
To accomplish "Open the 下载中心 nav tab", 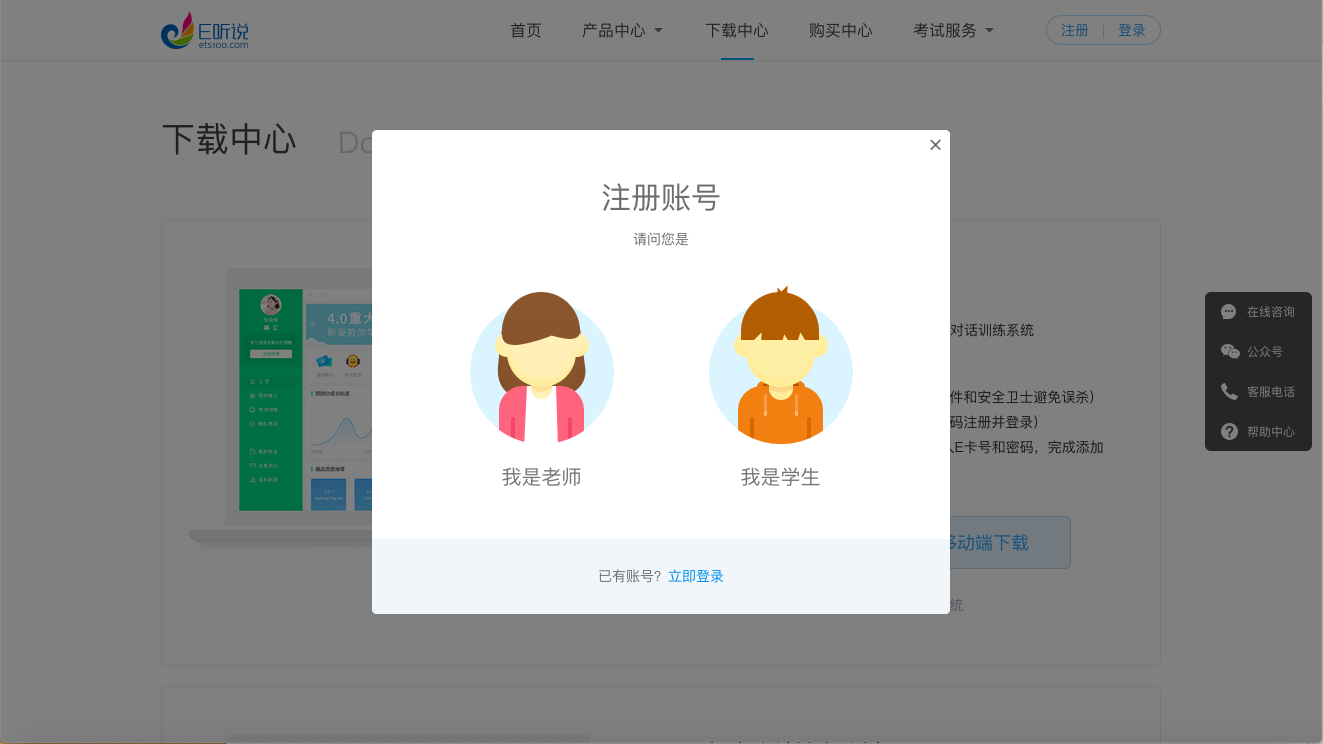I will point(737,31).
